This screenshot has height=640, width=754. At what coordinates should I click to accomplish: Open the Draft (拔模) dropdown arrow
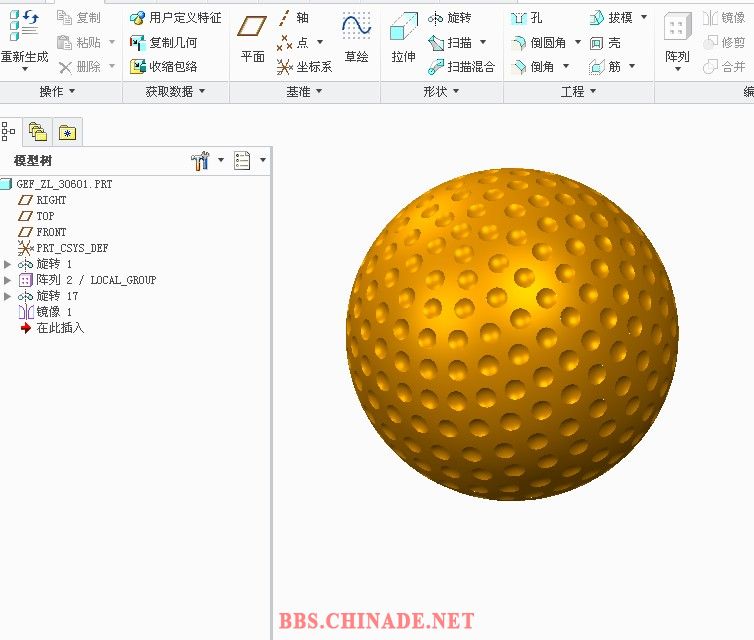644,17
